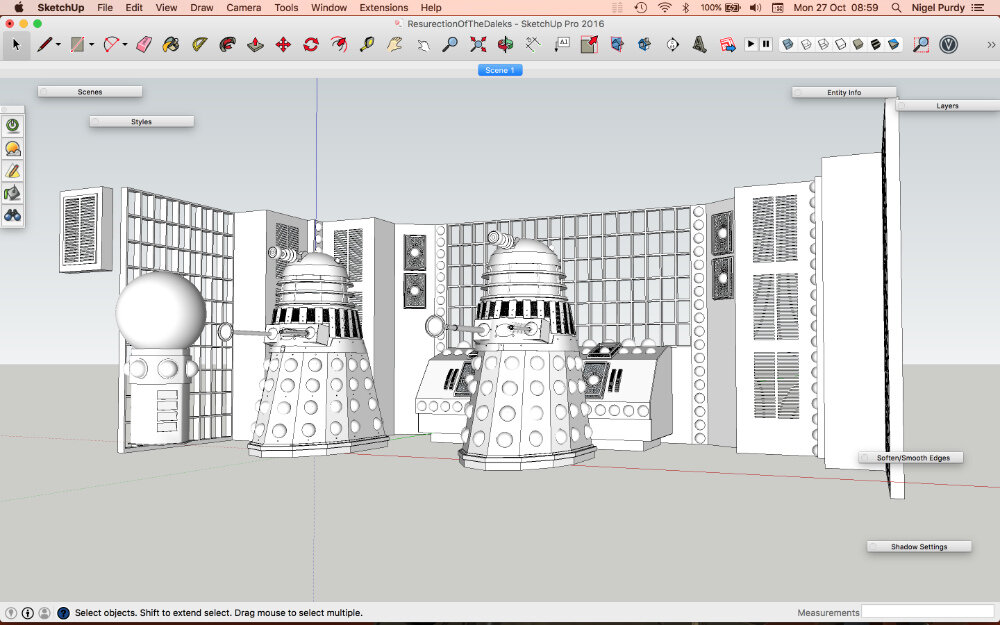Select the Scene 1 tab
This screenshot has height=625, width=1000.
point(500,70)
